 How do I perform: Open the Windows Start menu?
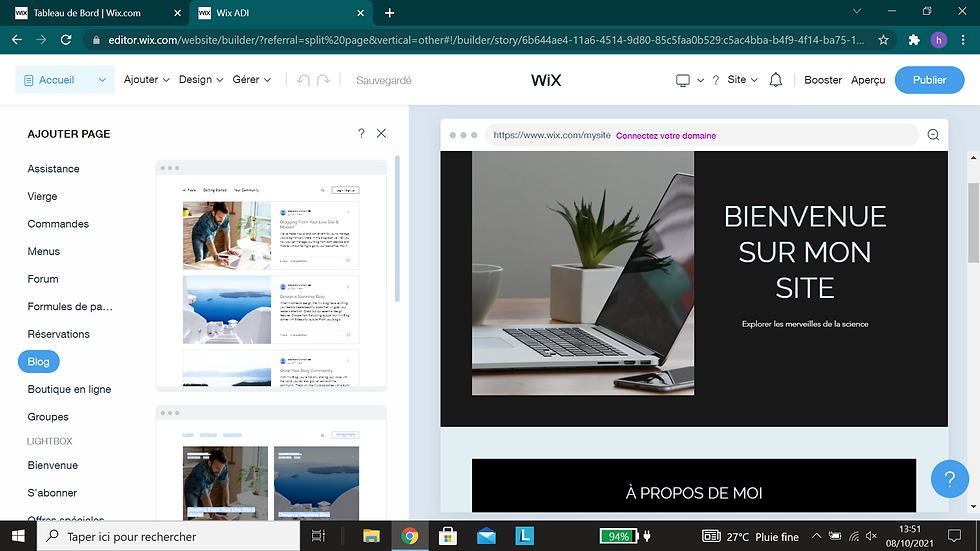tap(18, 536)
